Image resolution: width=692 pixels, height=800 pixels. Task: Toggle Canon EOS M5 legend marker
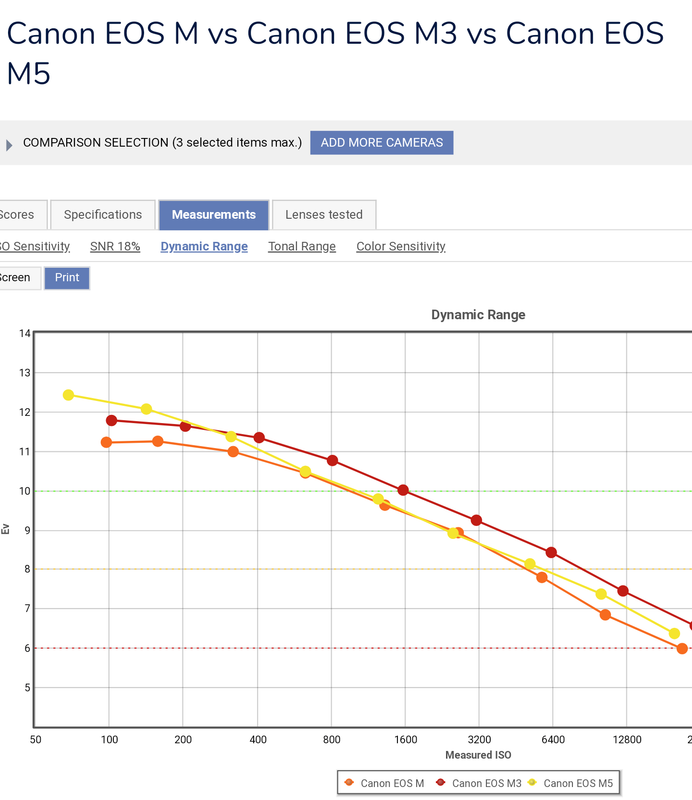click(x=532, y=783)
